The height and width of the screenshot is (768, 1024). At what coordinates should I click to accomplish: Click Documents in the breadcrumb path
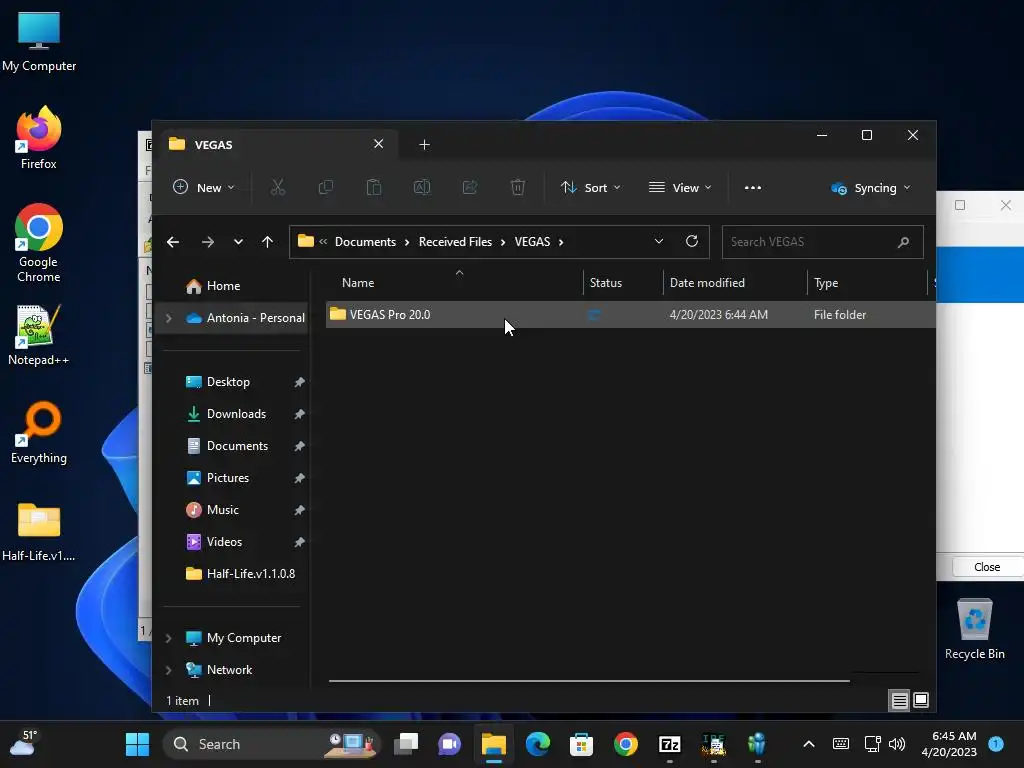pyautogui.click(x=365, y=242)
